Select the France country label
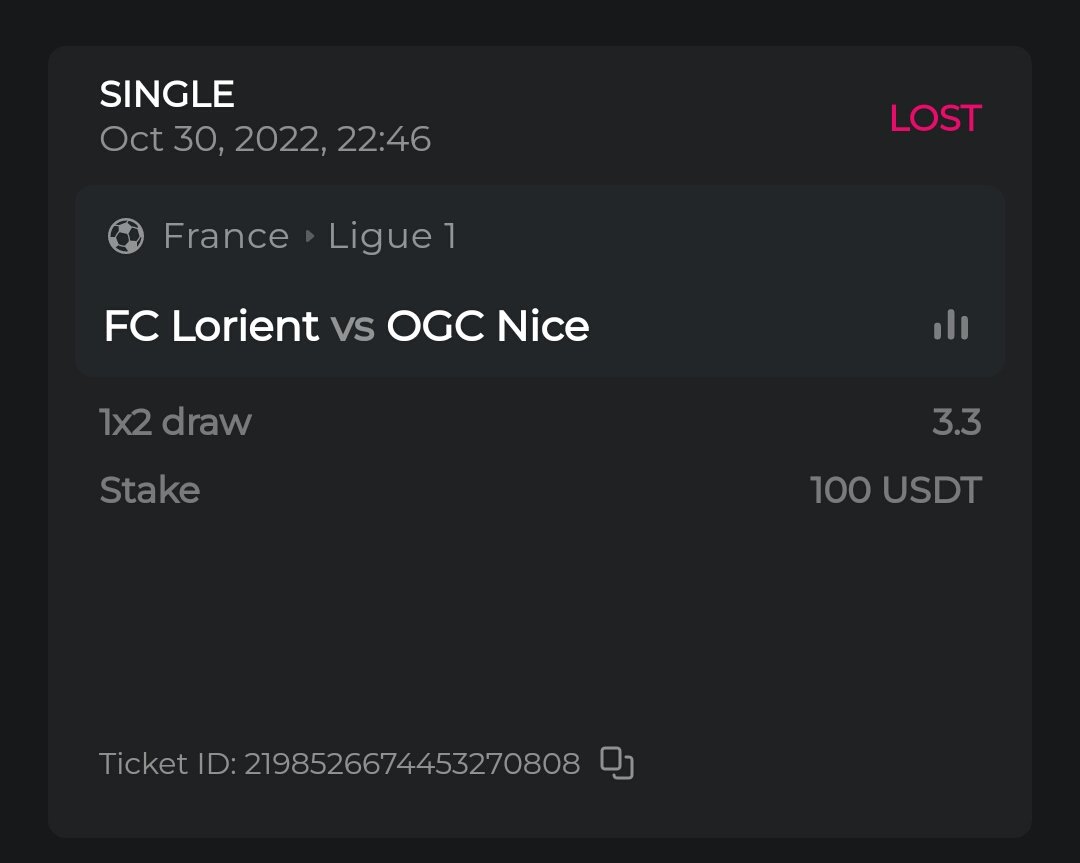The image size is (1080, 863). click(226, 237)
